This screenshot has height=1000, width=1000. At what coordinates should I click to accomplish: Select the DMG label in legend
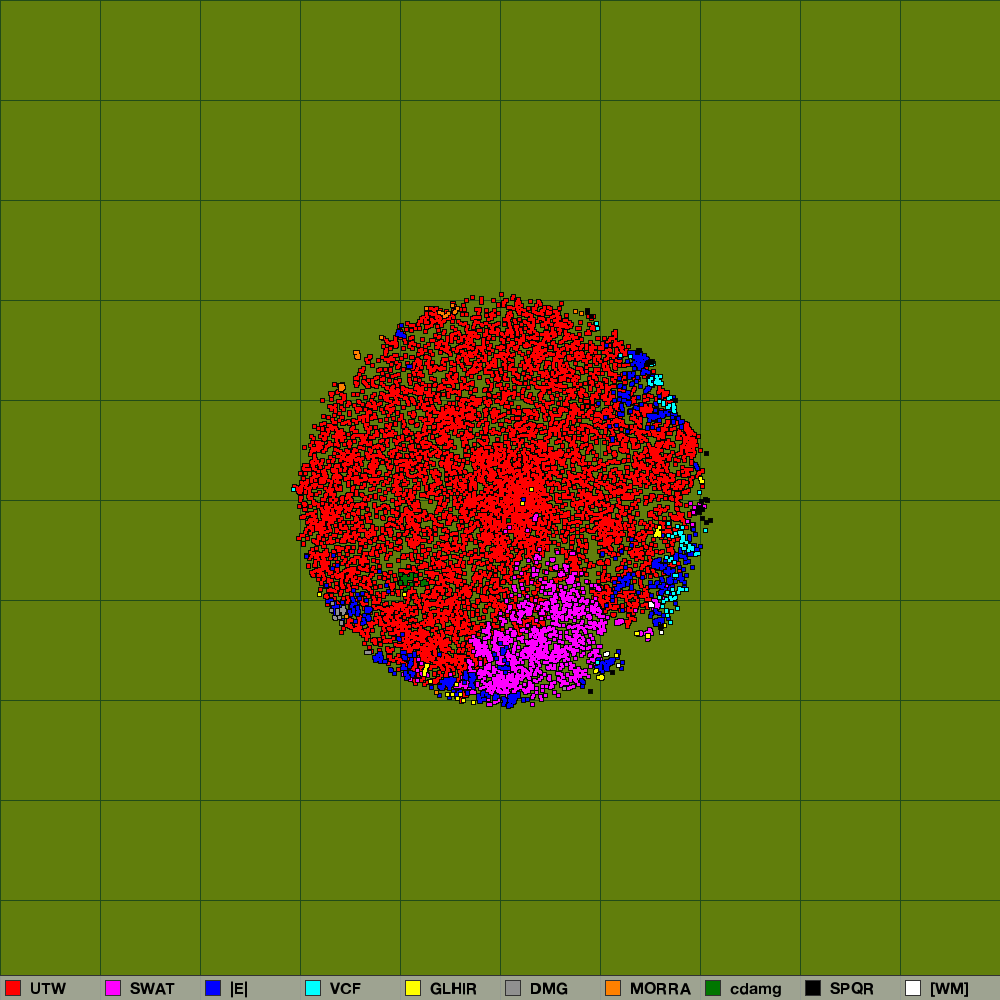[548, 989]
